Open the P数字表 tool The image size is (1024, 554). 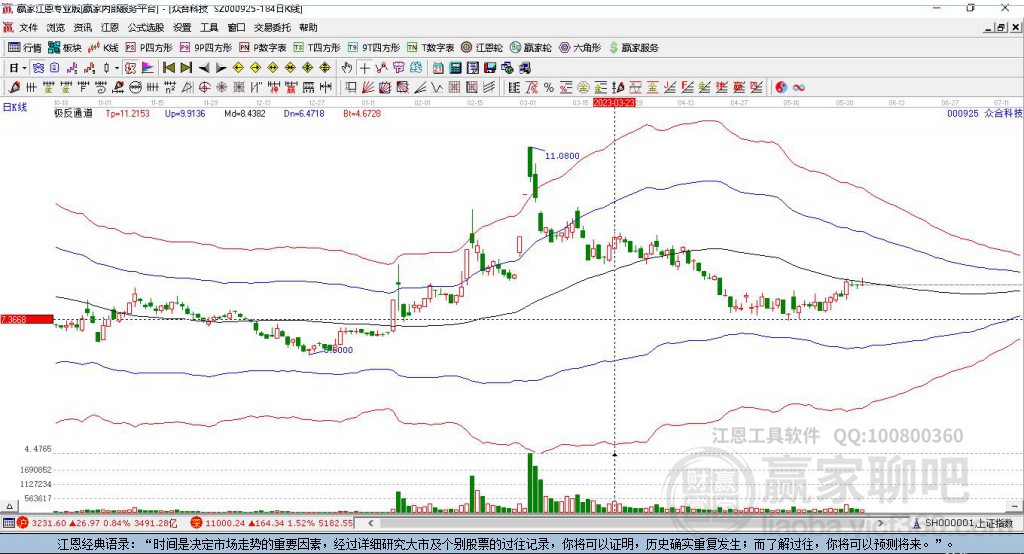pos(263,48)
